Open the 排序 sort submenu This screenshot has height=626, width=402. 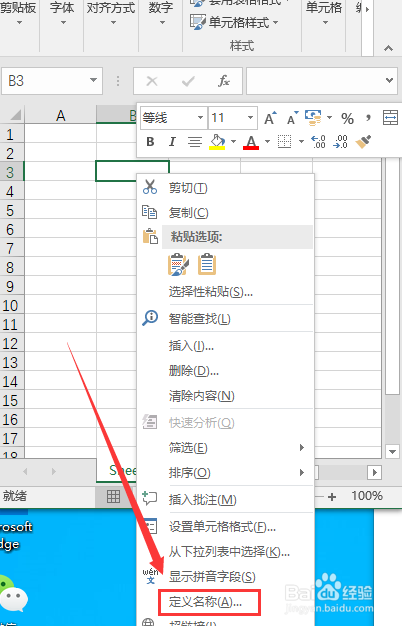pos(225,473)
